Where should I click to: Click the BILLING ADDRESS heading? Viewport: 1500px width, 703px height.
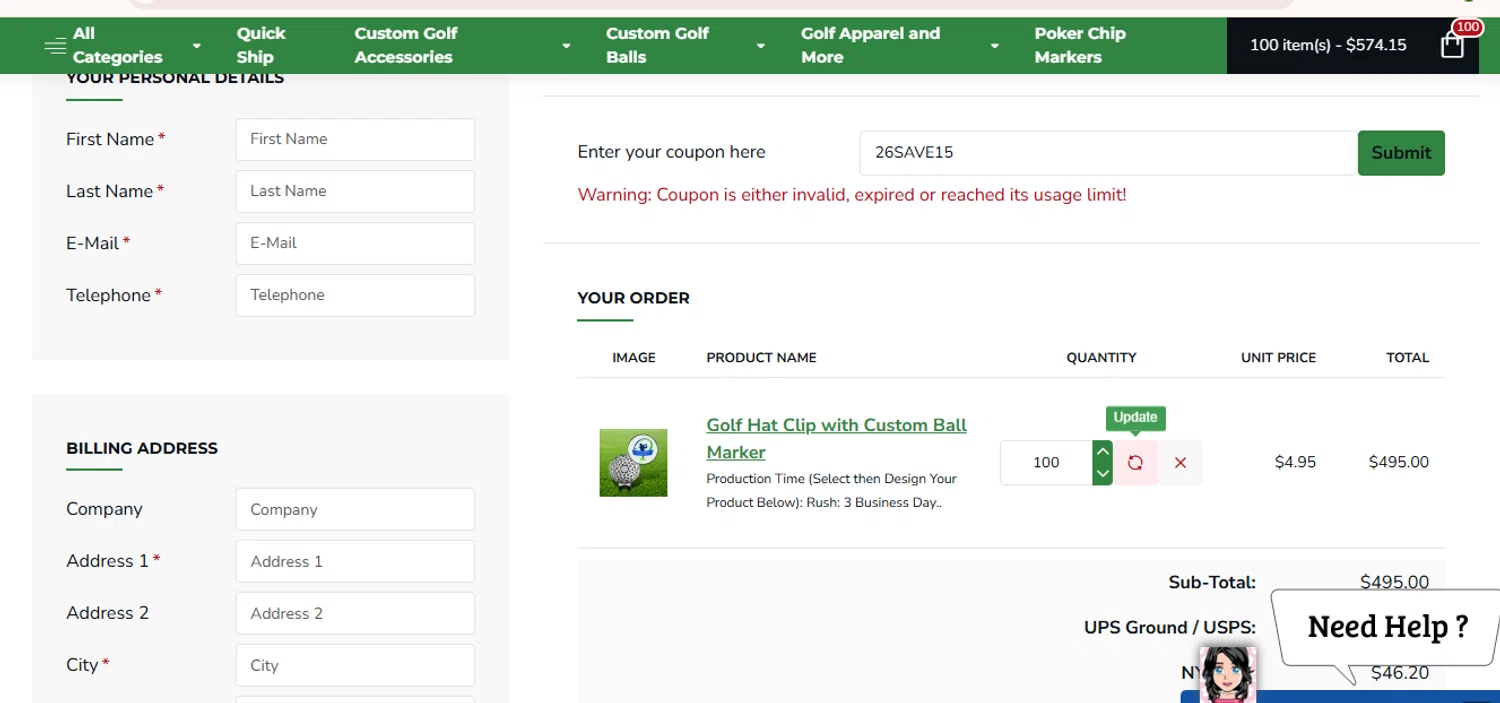click(142, 448)
